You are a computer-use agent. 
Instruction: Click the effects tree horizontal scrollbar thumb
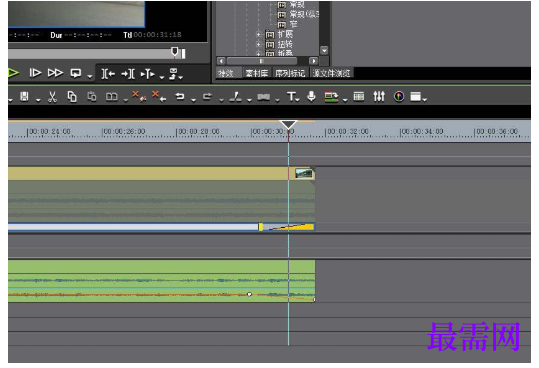(262, 61)
